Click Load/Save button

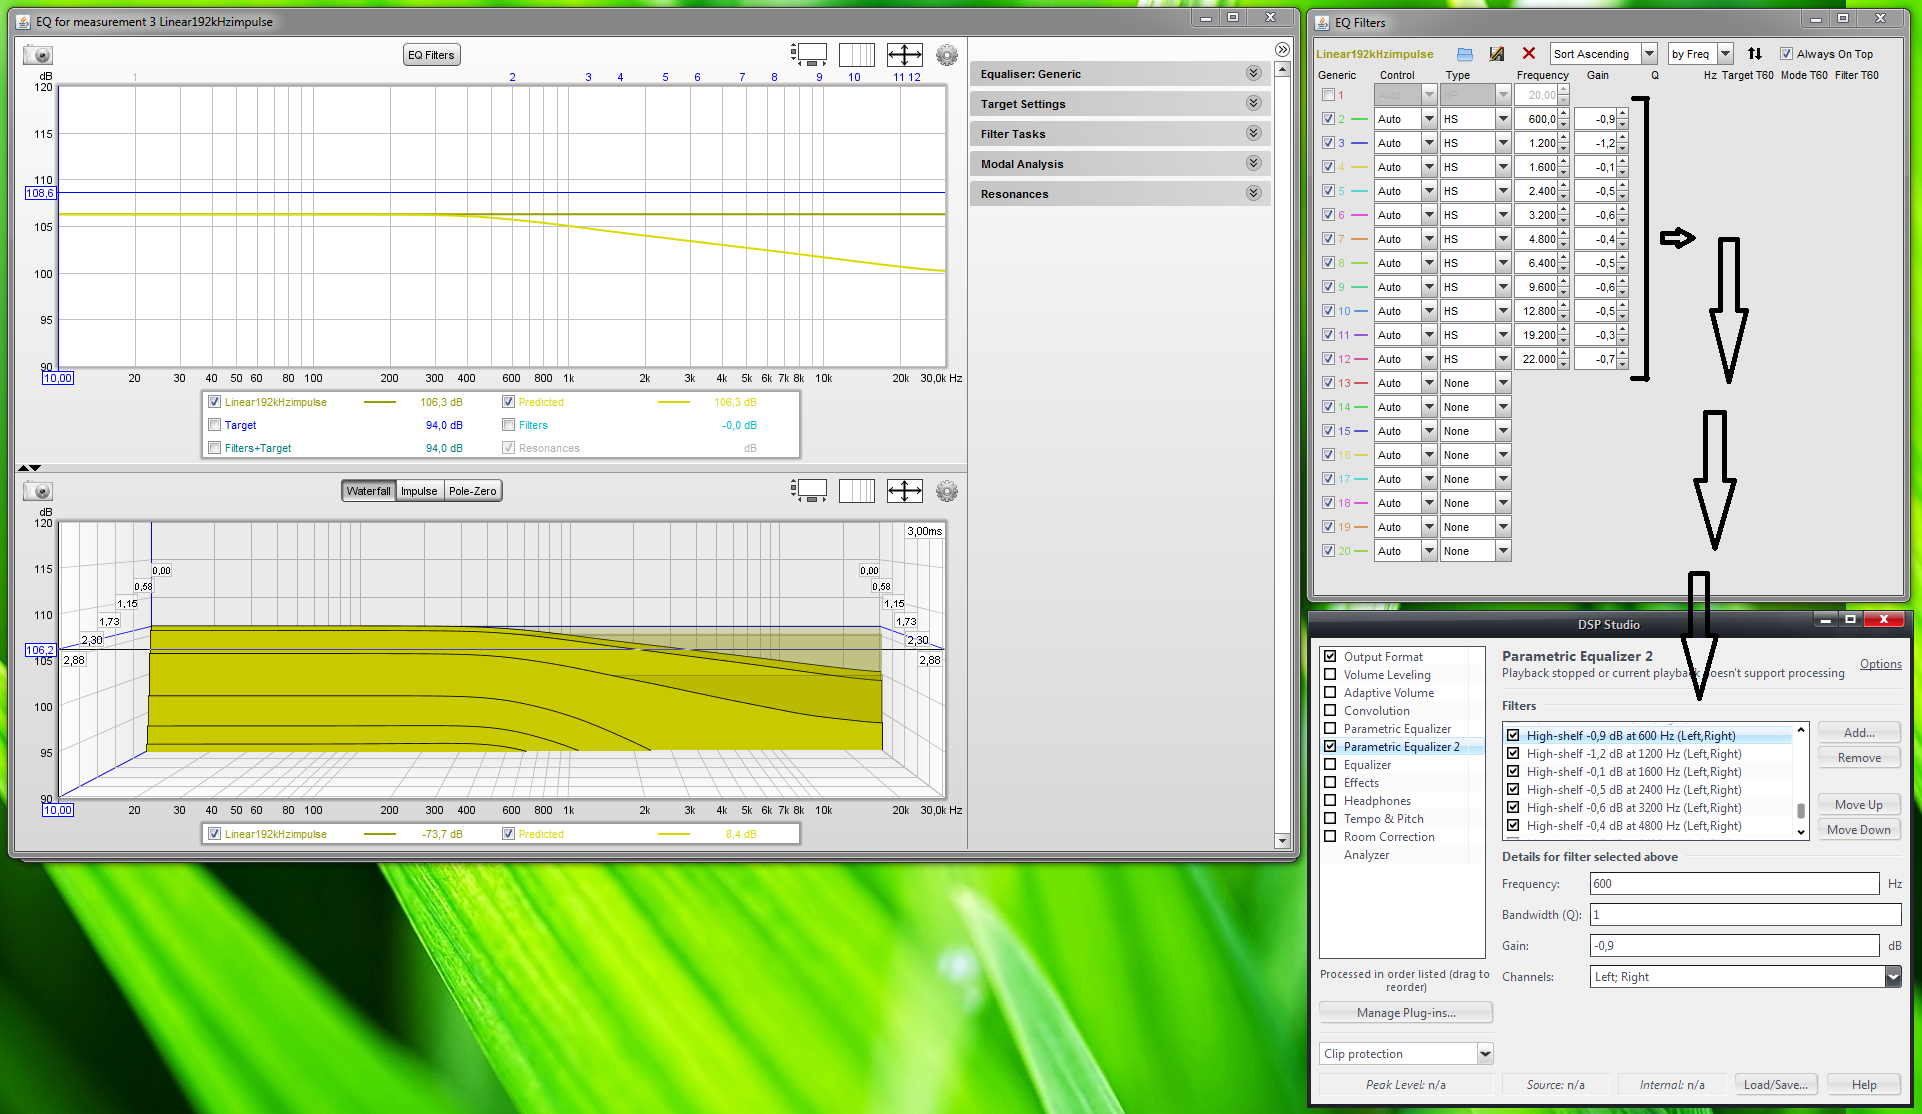(x=1775, y=1085)
